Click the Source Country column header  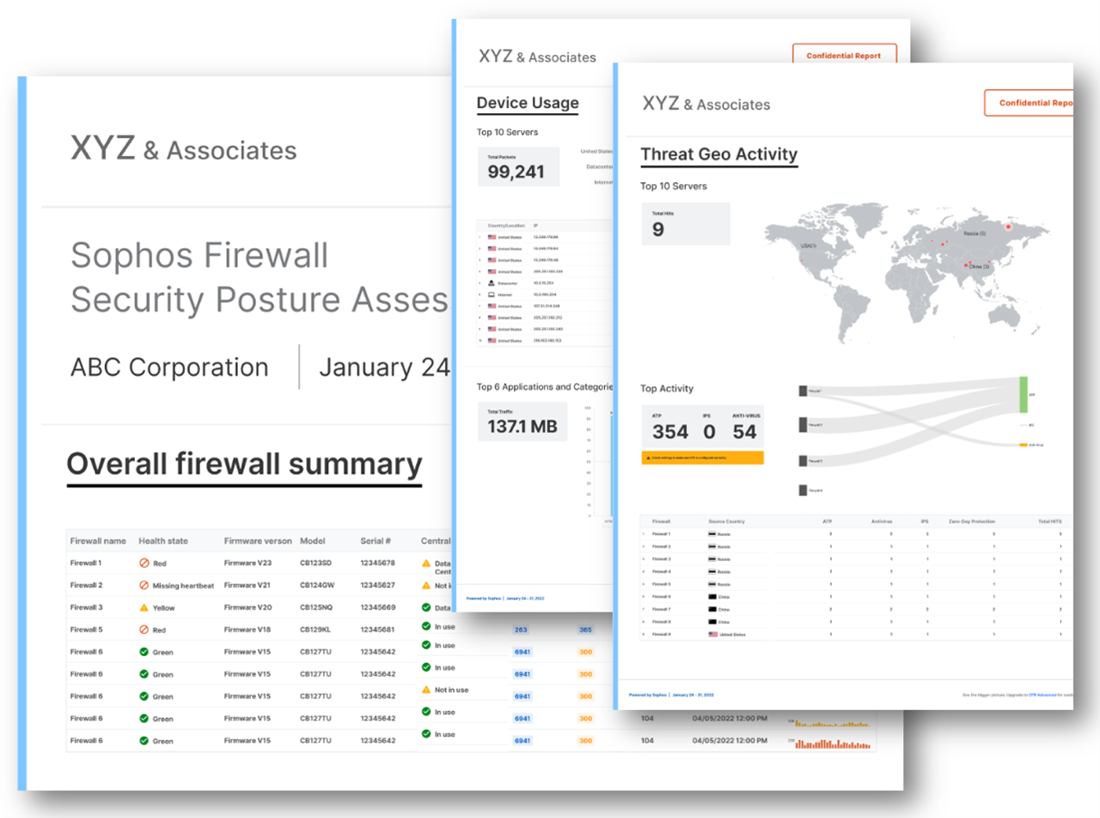(726, 521)
